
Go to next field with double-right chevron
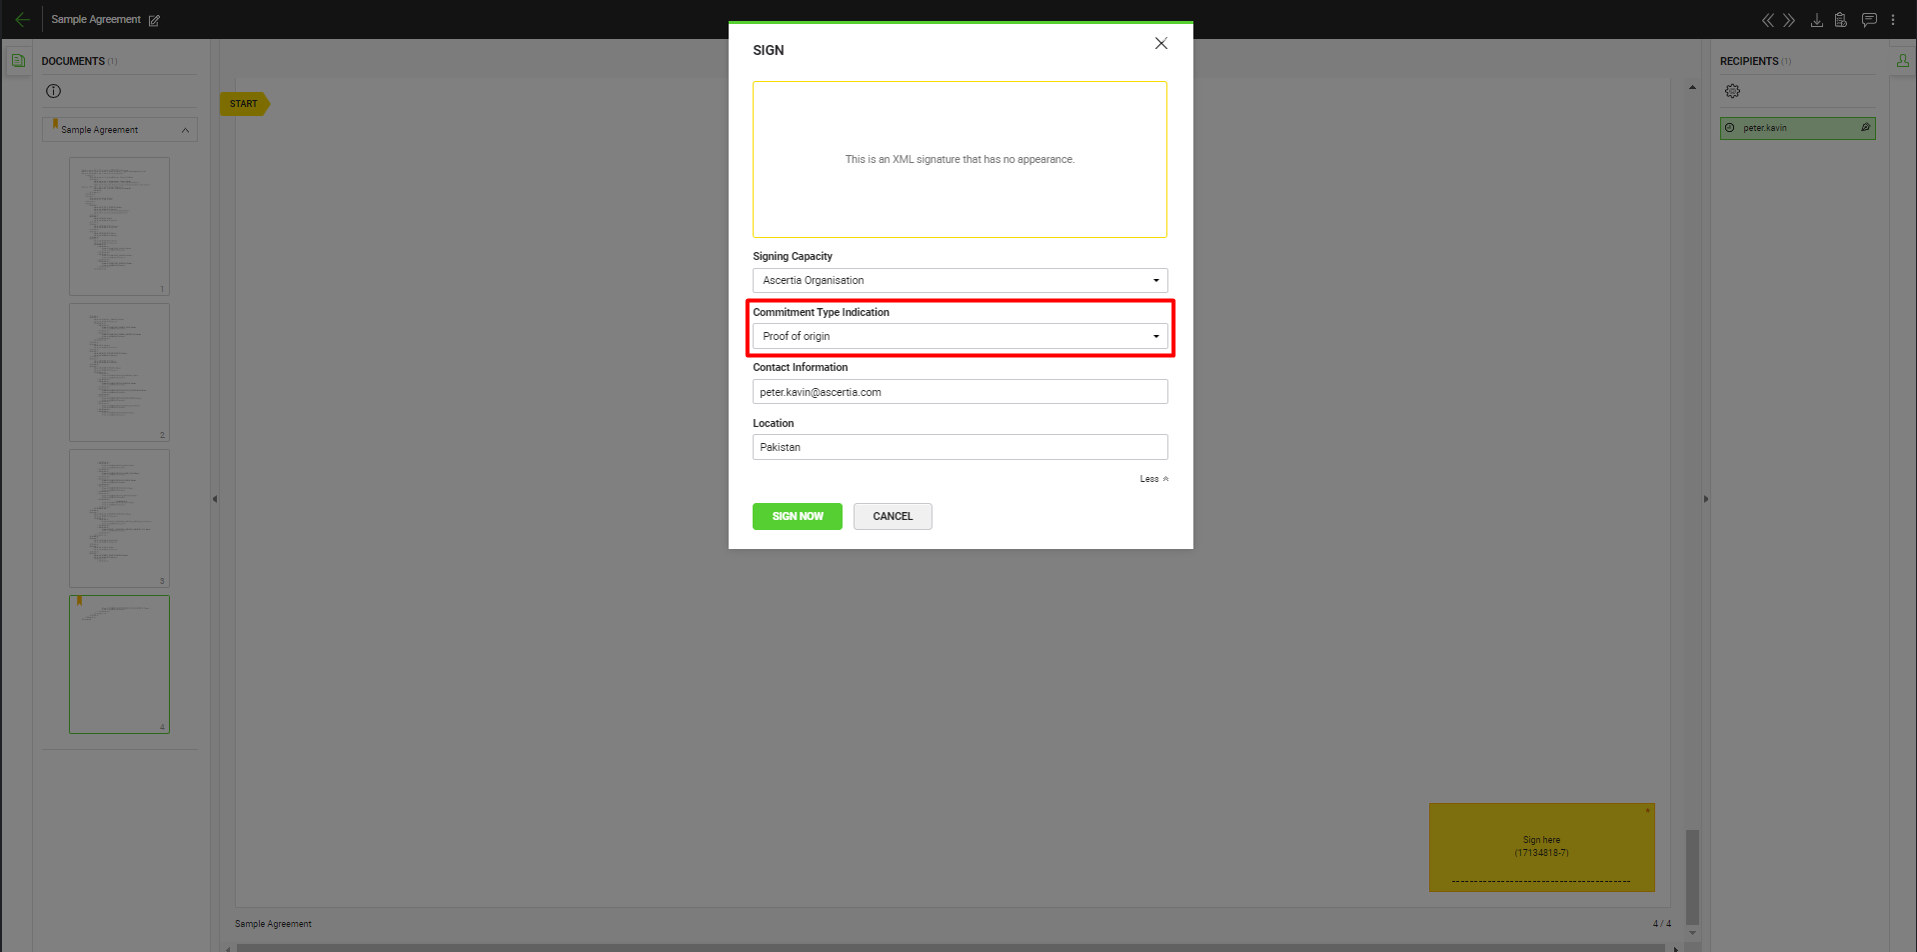(x=1789, y=20)
